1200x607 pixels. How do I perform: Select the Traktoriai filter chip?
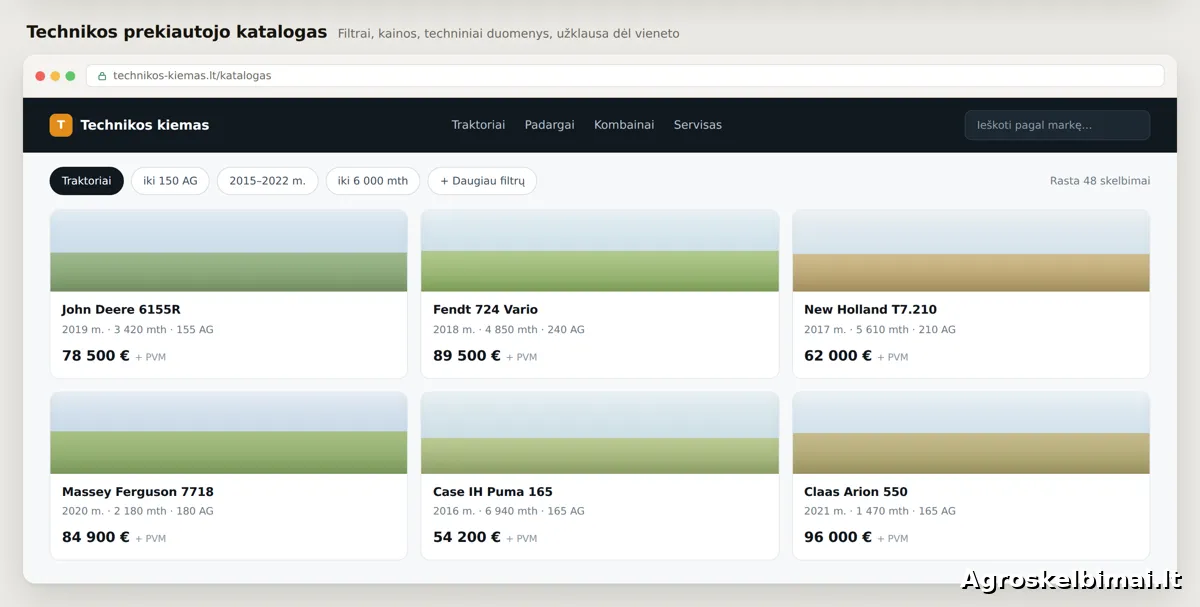click(87, 181)
